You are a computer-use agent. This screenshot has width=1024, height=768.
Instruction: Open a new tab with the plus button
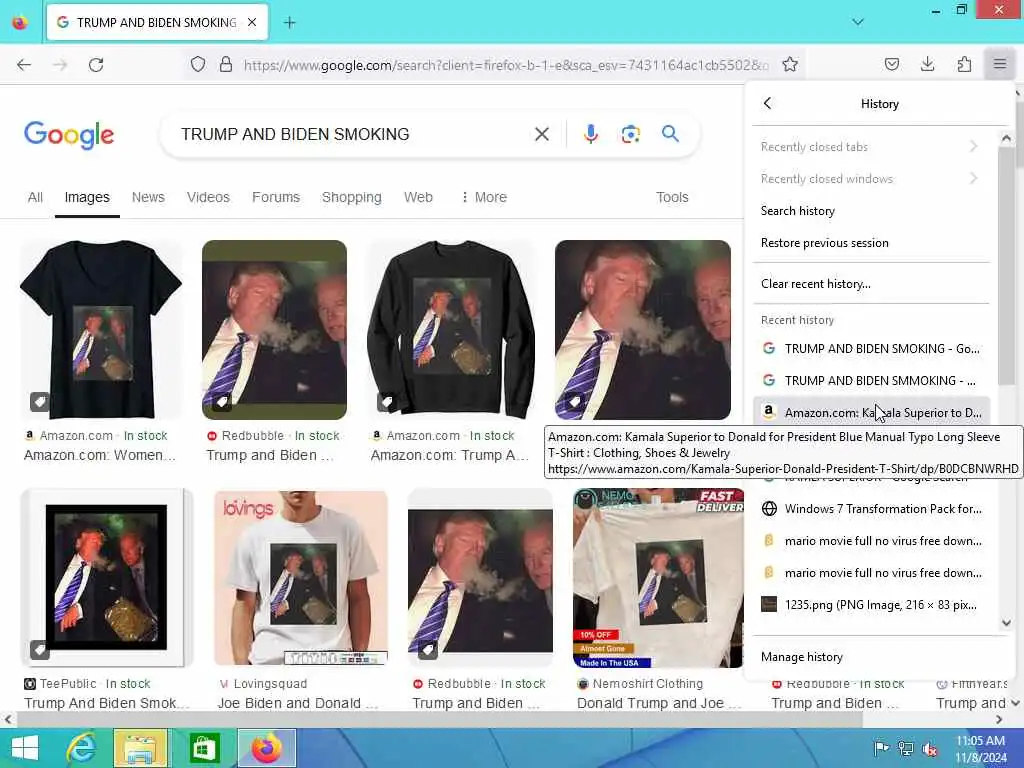pos(289,23)
